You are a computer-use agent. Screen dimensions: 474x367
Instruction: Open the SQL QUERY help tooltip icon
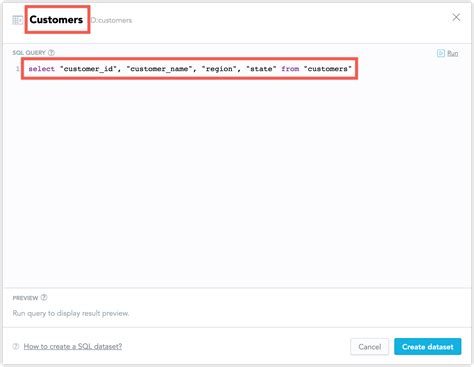51,53
